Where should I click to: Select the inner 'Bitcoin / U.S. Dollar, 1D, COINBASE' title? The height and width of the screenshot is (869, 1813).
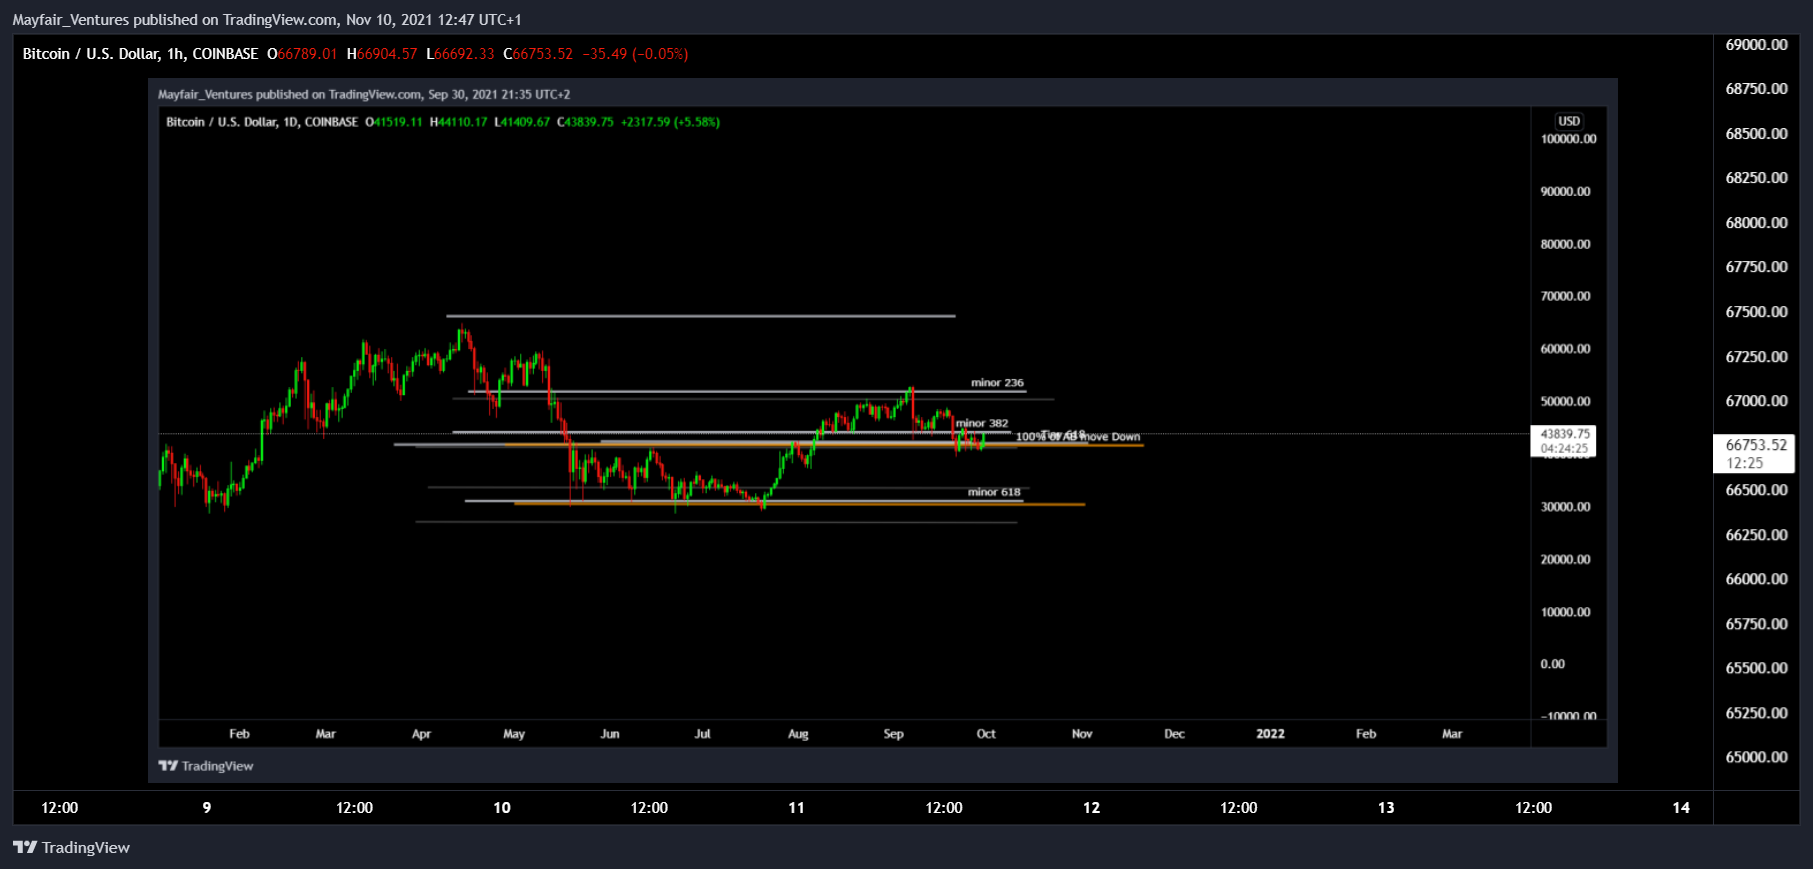262,122
